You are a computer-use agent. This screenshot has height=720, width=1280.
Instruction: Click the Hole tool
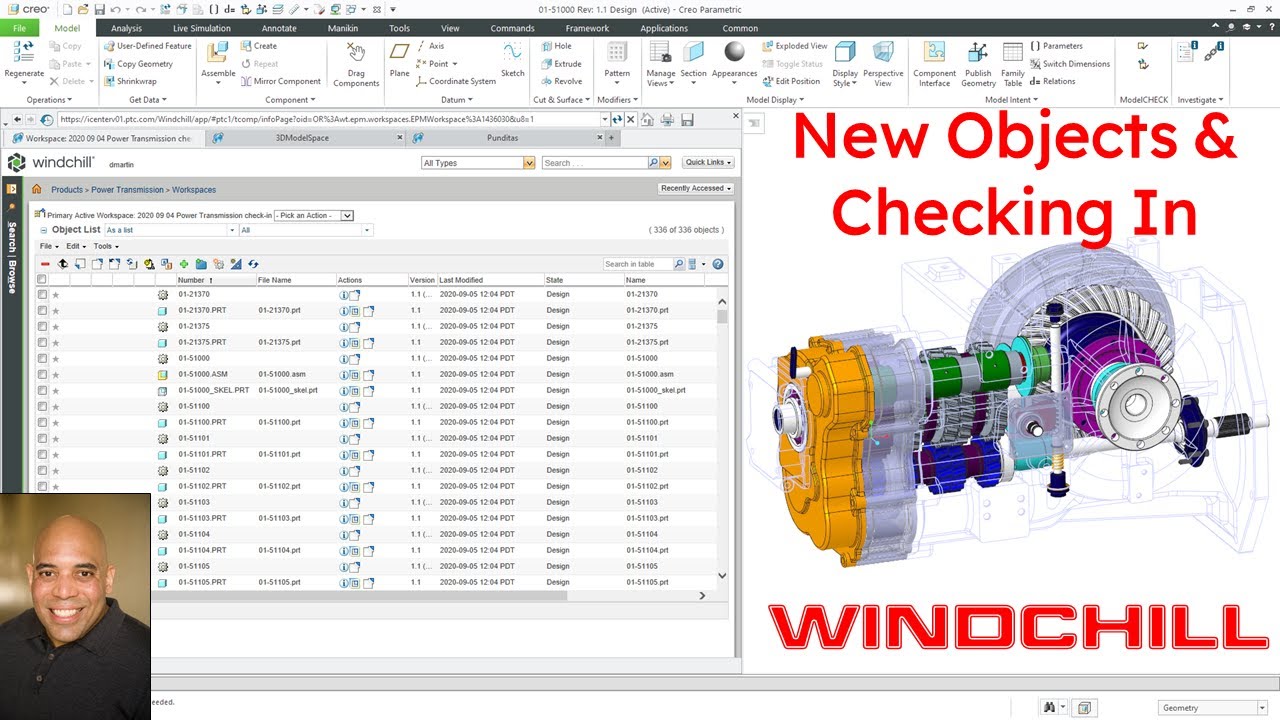tap(556, 46)
